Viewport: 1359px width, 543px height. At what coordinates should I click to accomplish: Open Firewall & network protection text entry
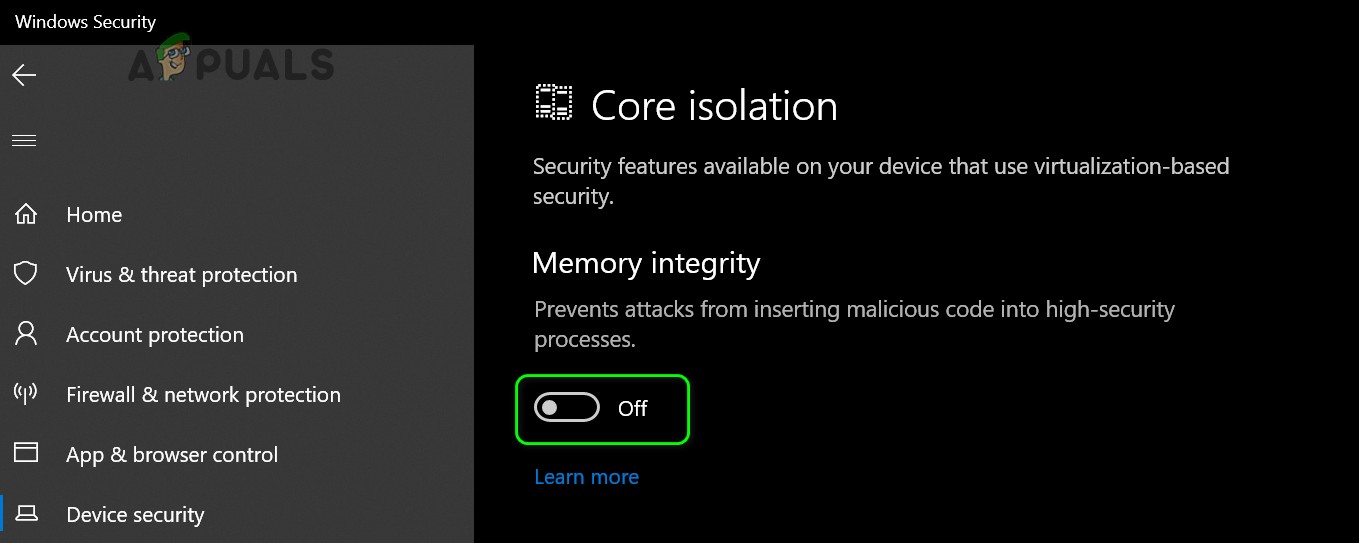[x=203, y=394]
